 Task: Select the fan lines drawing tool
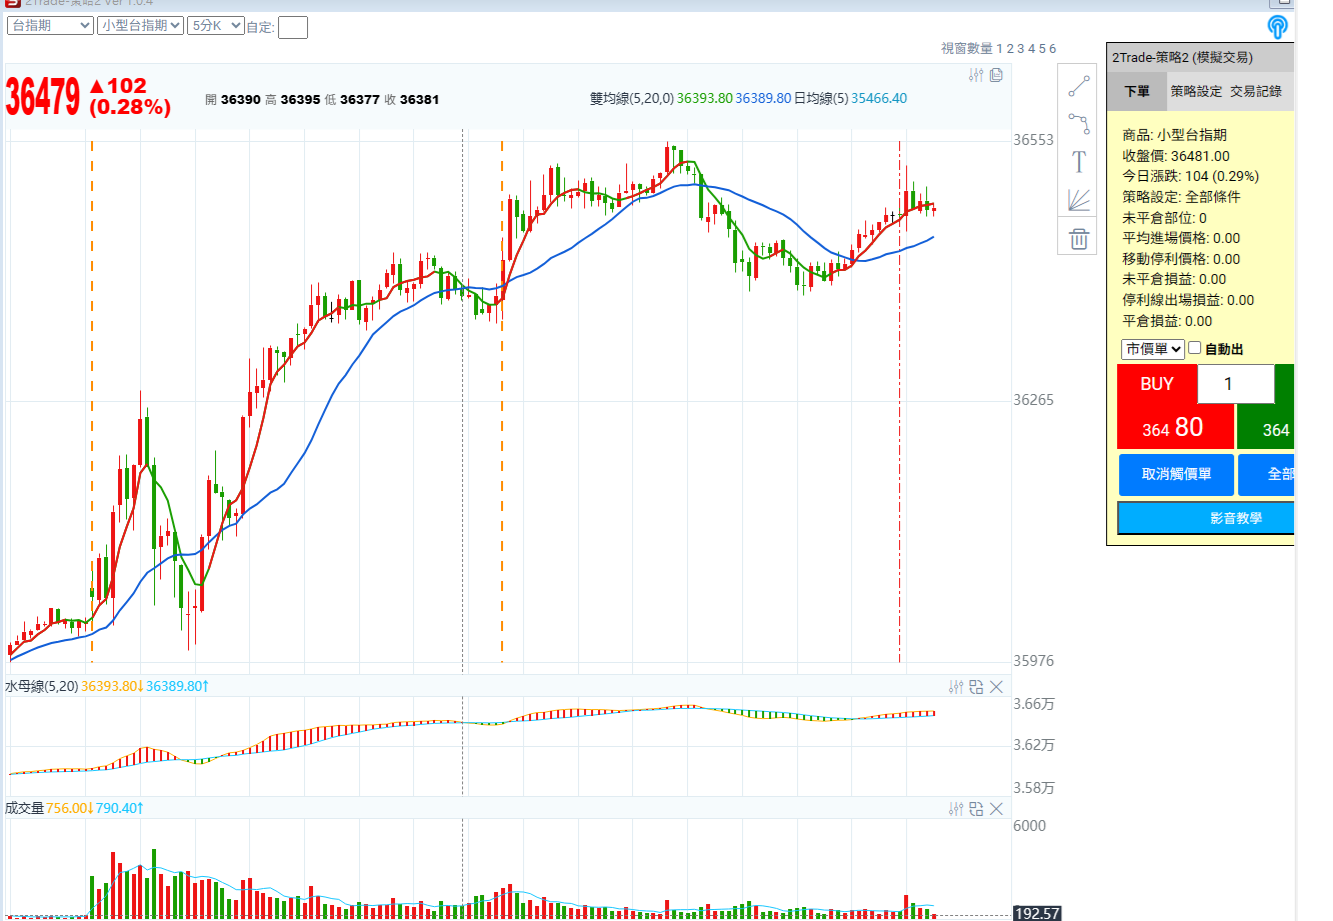coord(1078,200)
